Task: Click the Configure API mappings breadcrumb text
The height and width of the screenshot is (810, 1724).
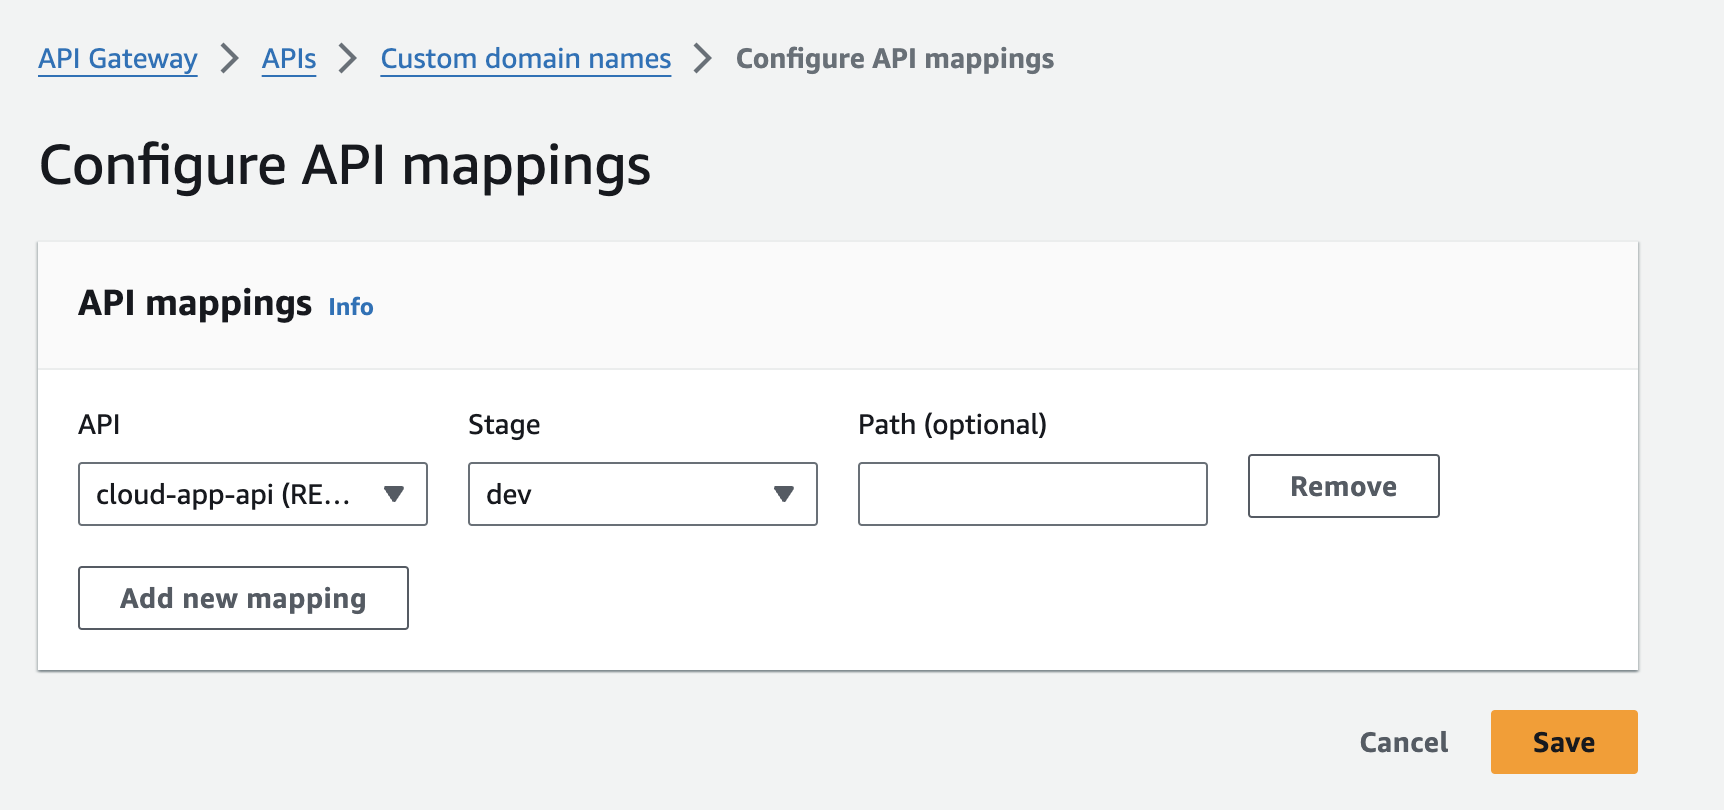Action: point(895,59)
